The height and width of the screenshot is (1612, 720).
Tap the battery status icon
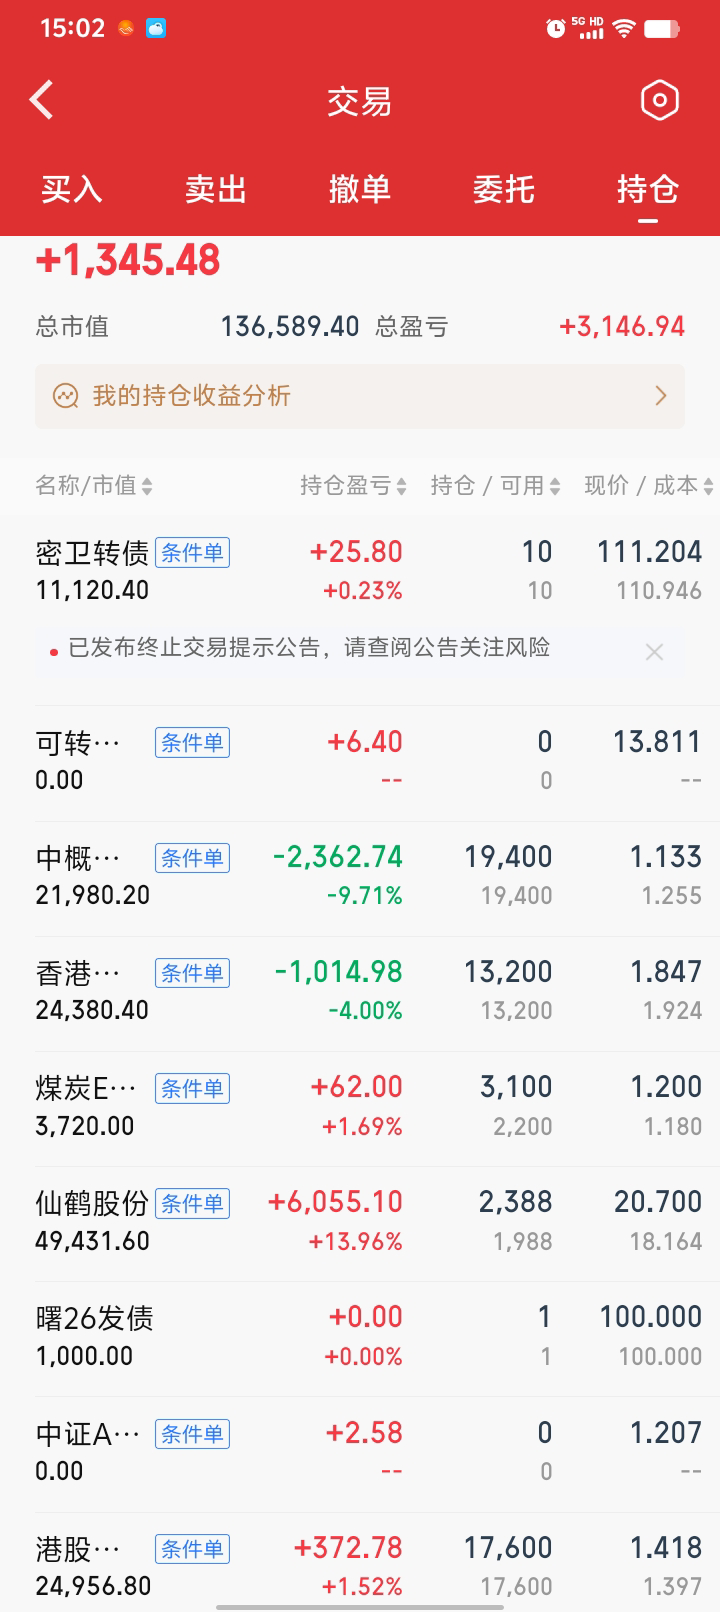pos(661,28)
